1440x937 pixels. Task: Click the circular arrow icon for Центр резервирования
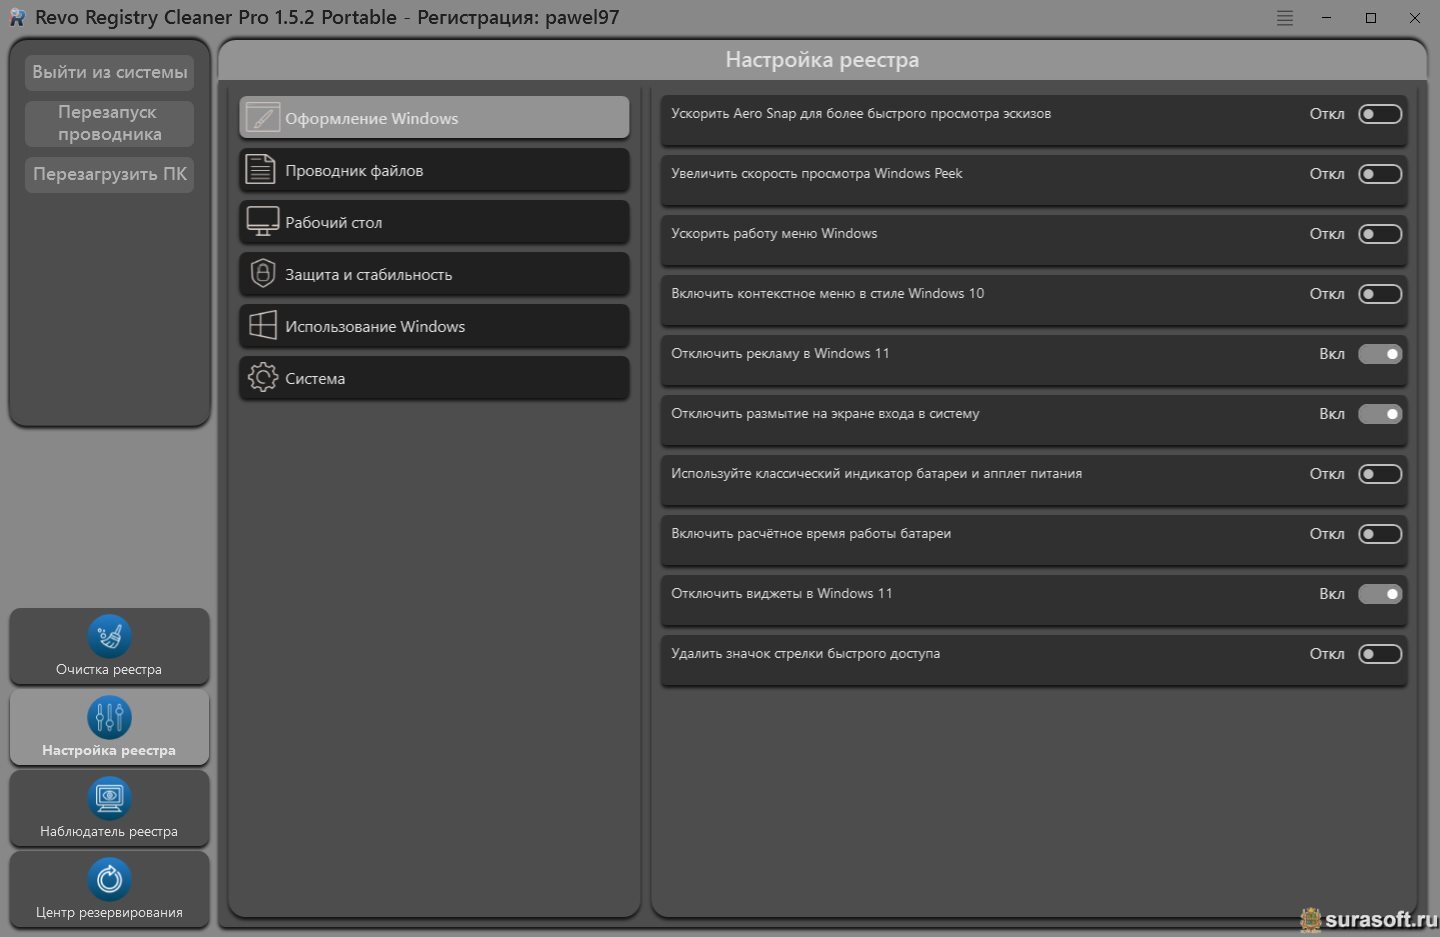[109, 879]
